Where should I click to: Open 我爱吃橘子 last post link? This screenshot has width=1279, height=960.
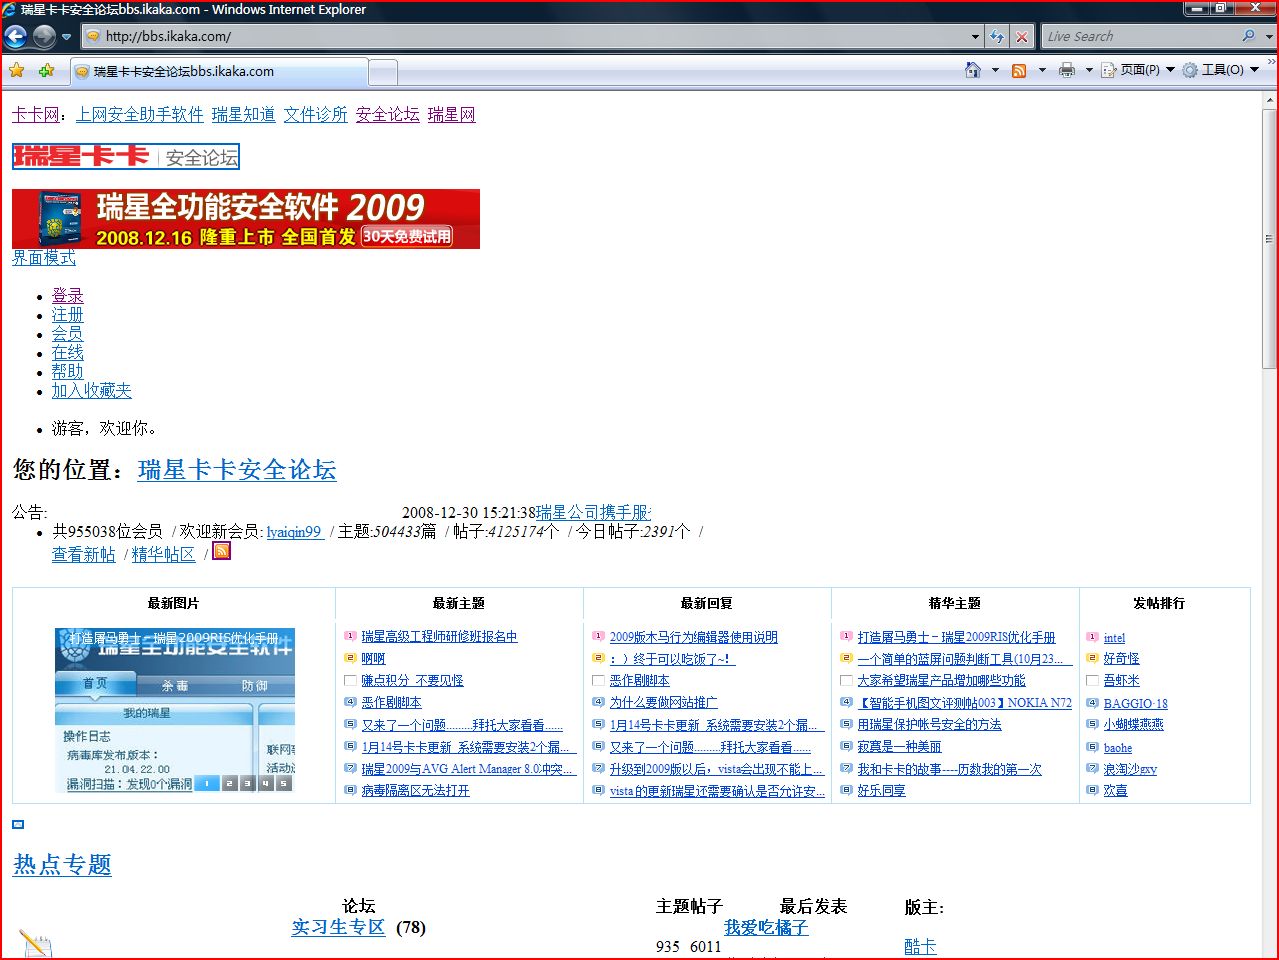766,927
